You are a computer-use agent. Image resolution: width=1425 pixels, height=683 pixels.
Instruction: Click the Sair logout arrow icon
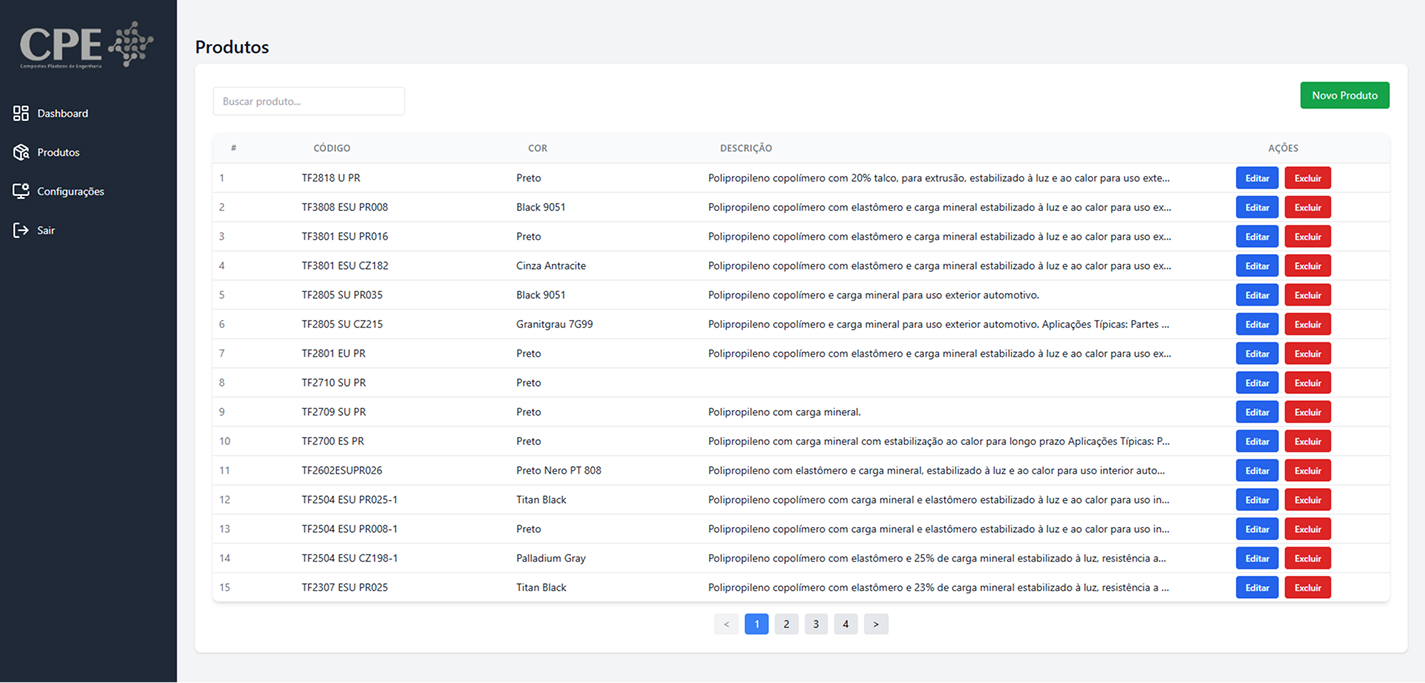click(21, 230)
